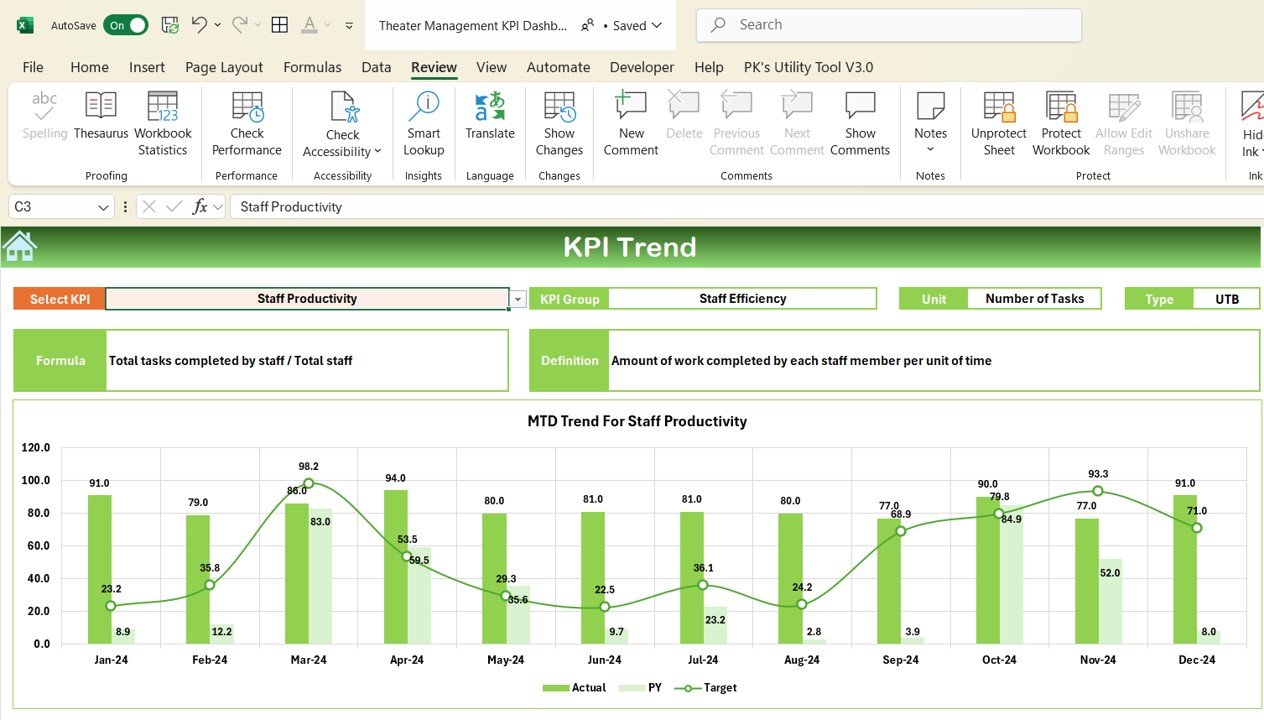Switch to the Home tab

click(x=89, y=67)
